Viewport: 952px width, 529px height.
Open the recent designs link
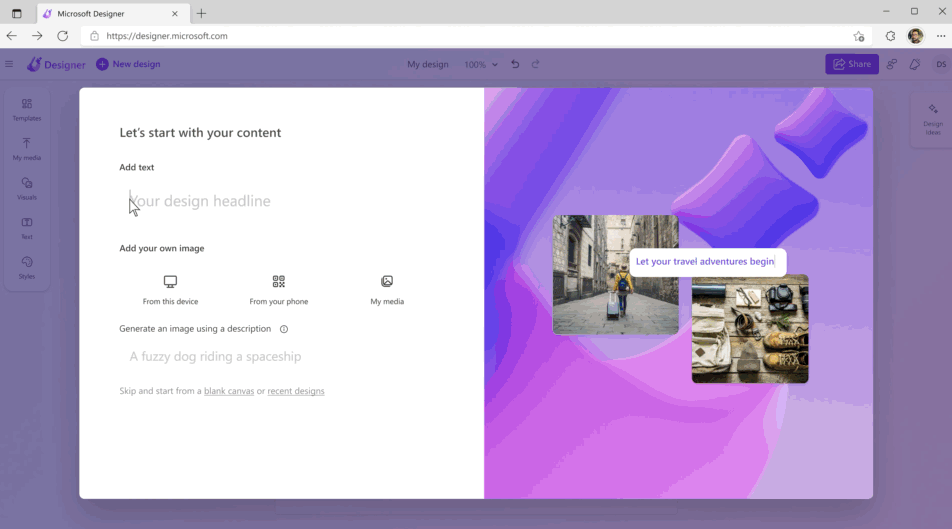[x=296, y=391]
